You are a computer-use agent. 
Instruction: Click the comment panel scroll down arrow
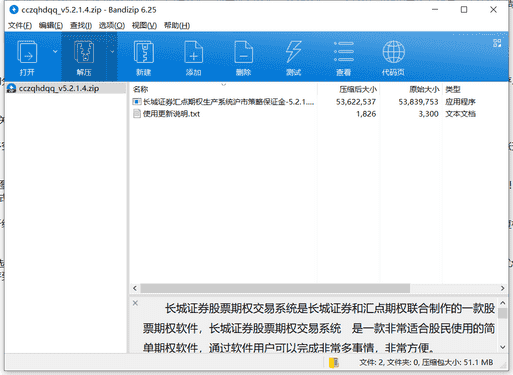503,347
